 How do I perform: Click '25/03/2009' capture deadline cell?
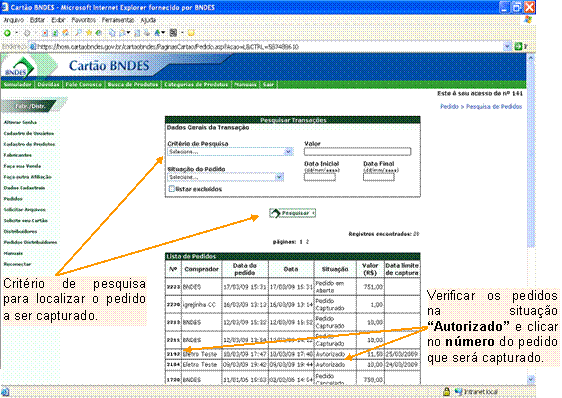(x=401, y=354)
